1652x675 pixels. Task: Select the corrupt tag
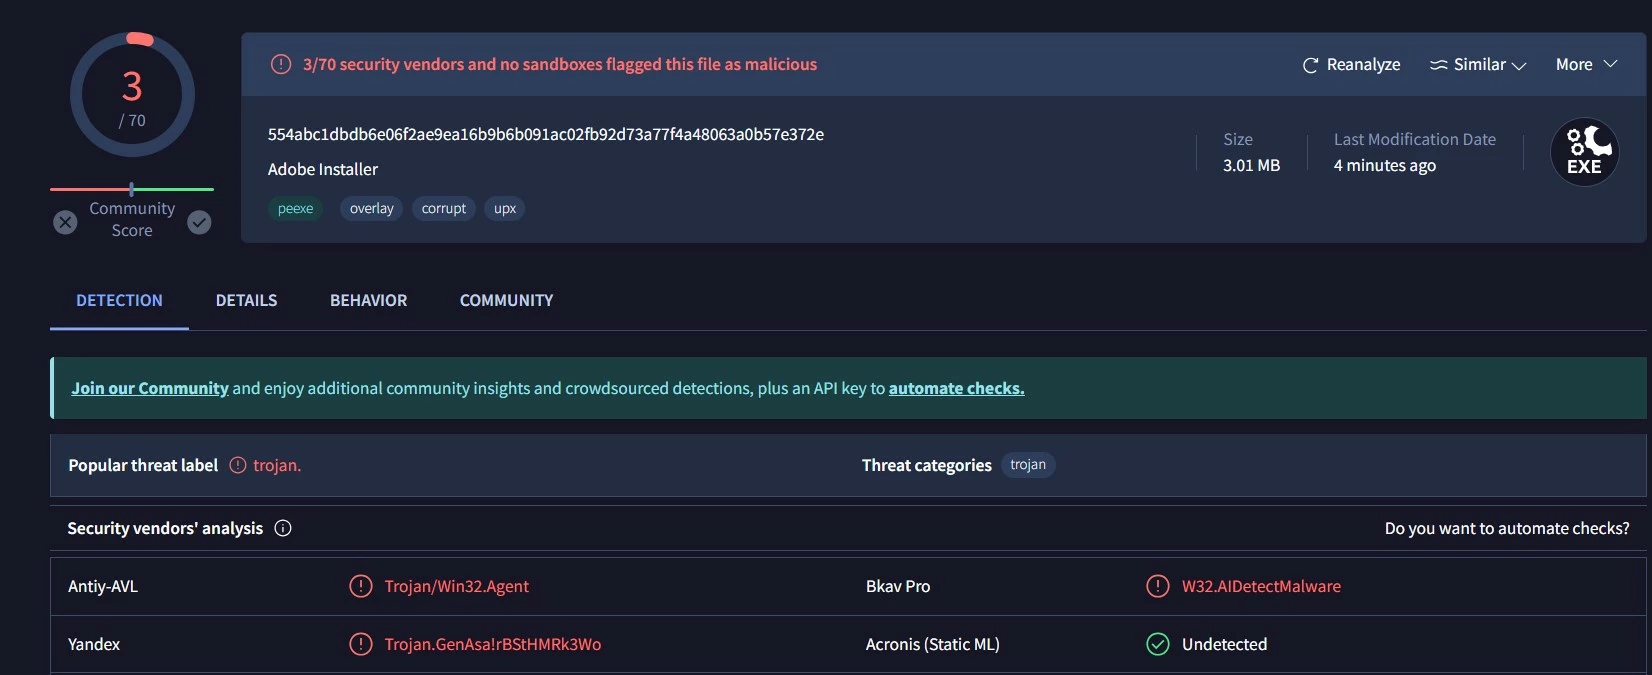(x=443, y=208)
